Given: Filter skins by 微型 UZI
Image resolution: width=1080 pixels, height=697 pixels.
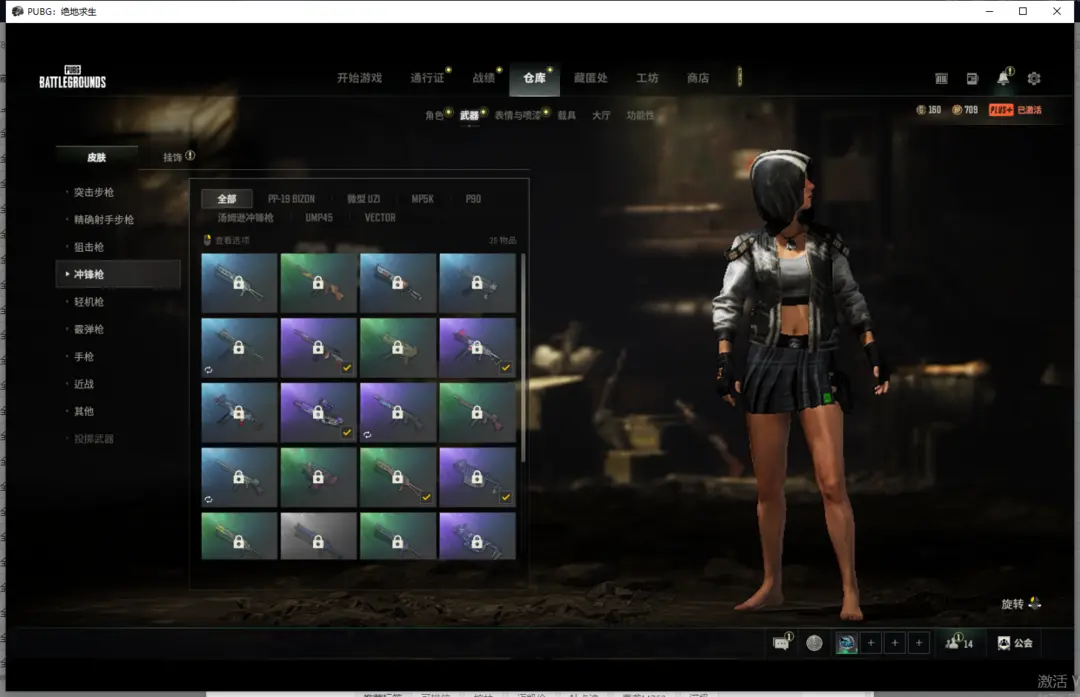Looking at the screenshot, I should [x=363, y=199].
